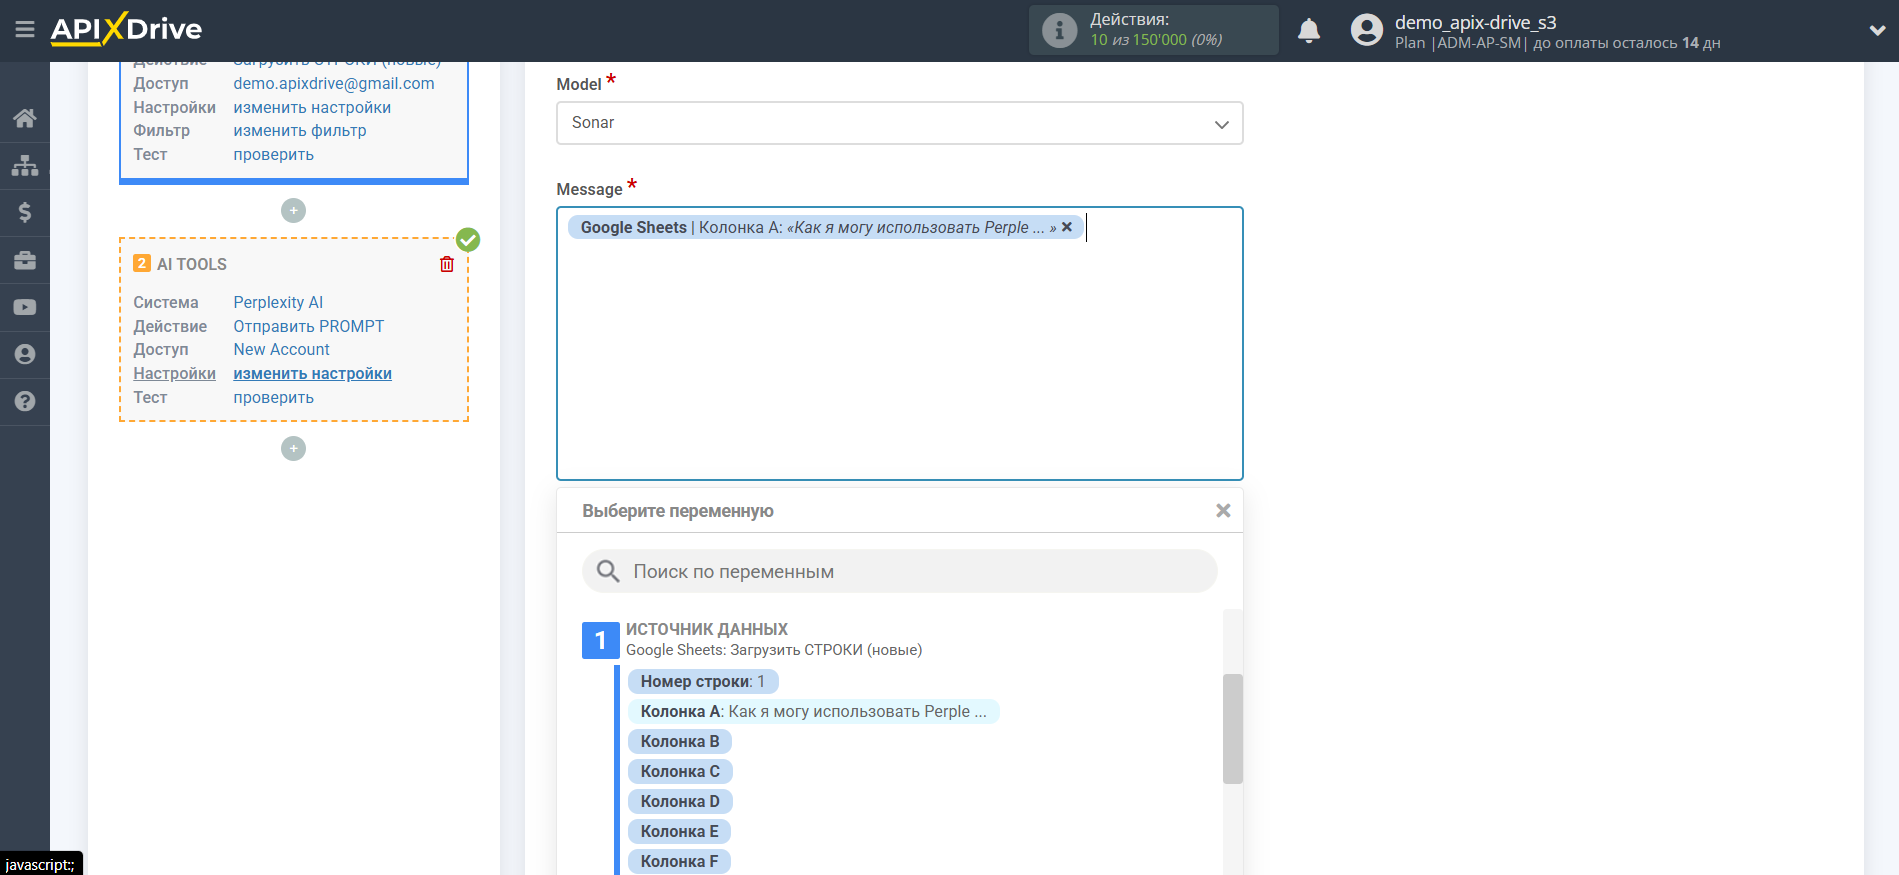The image size is (1899, 875).
Task: Insert the Колонка C variable
Action: 680,771
